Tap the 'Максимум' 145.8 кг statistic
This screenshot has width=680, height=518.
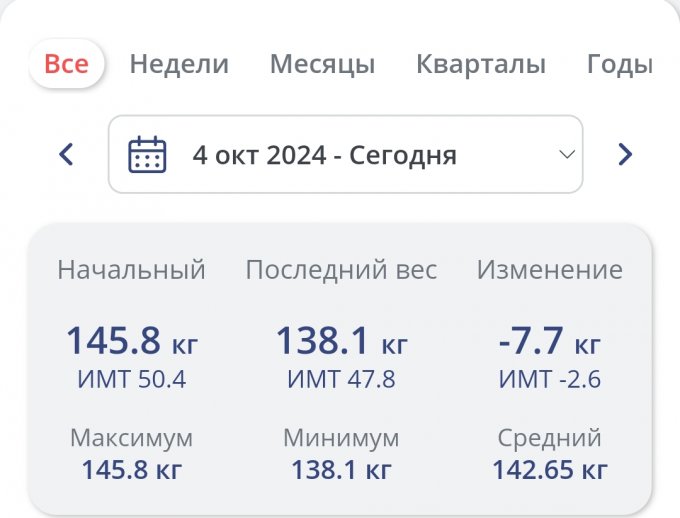[x=131, y=469]
